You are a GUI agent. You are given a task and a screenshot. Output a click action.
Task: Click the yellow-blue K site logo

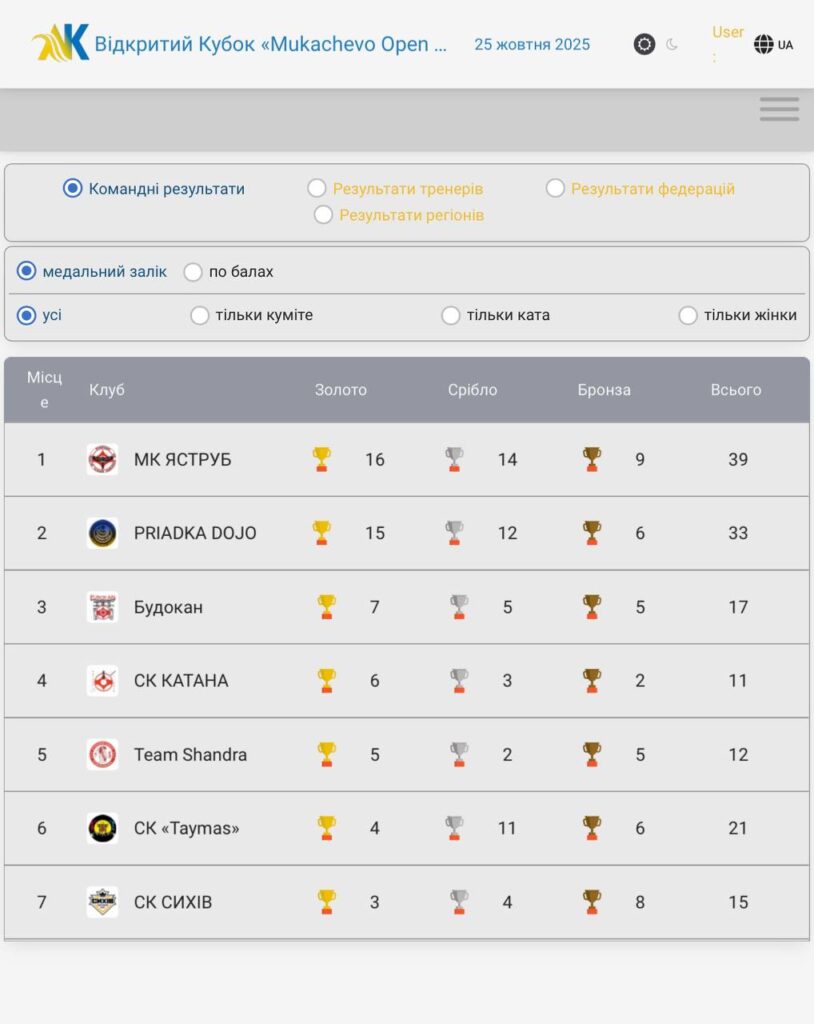61,43
